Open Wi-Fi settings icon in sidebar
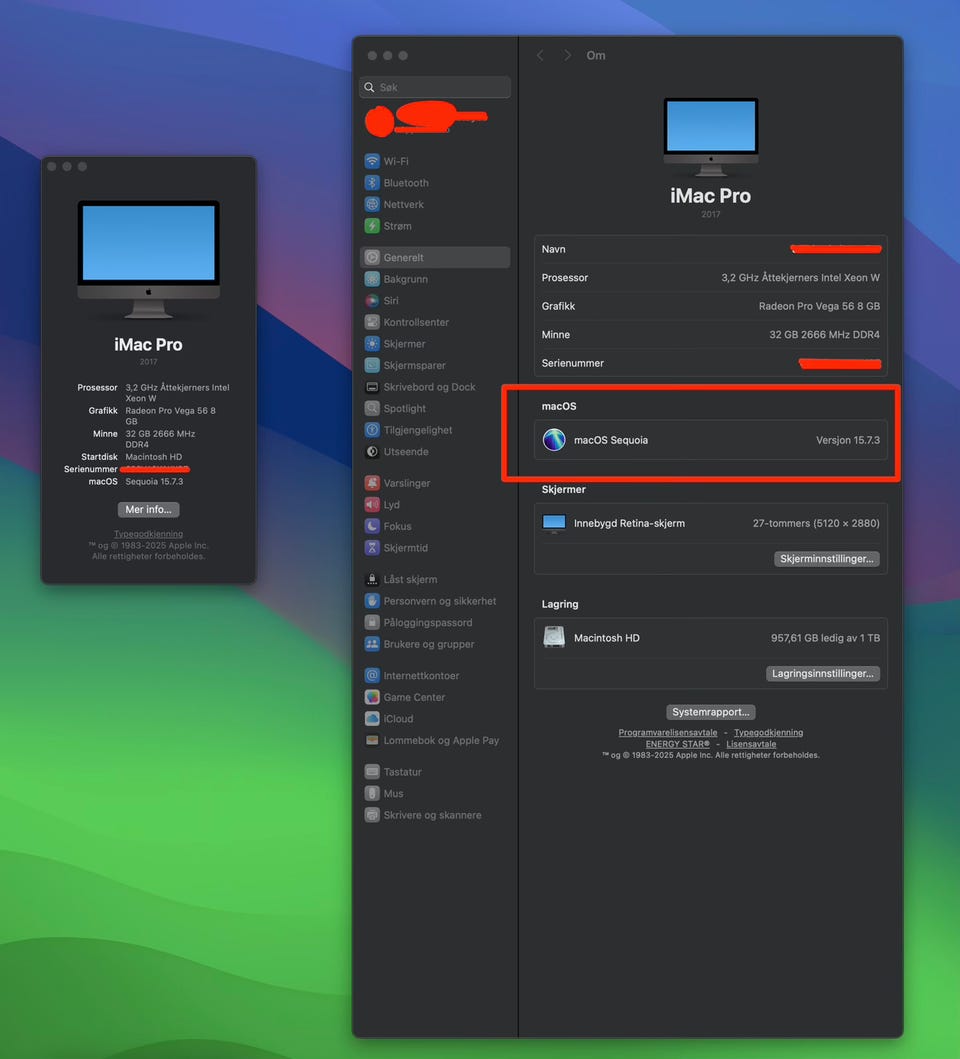This screenshot has width=960, height=1059. pos(372,161)
